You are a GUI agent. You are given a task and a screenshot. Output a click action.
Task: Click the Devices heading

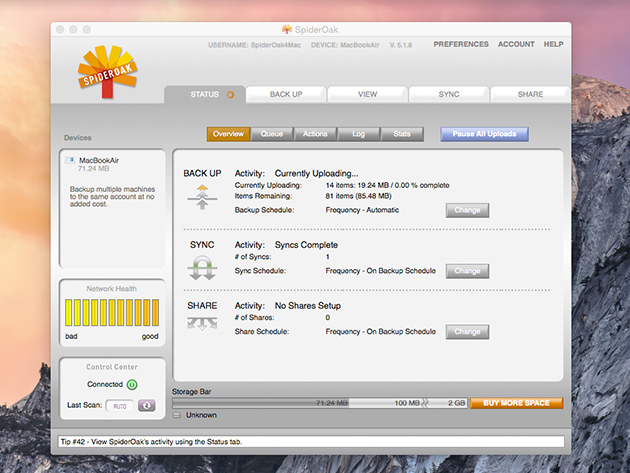pyautogui.click(x=78, y=138)
